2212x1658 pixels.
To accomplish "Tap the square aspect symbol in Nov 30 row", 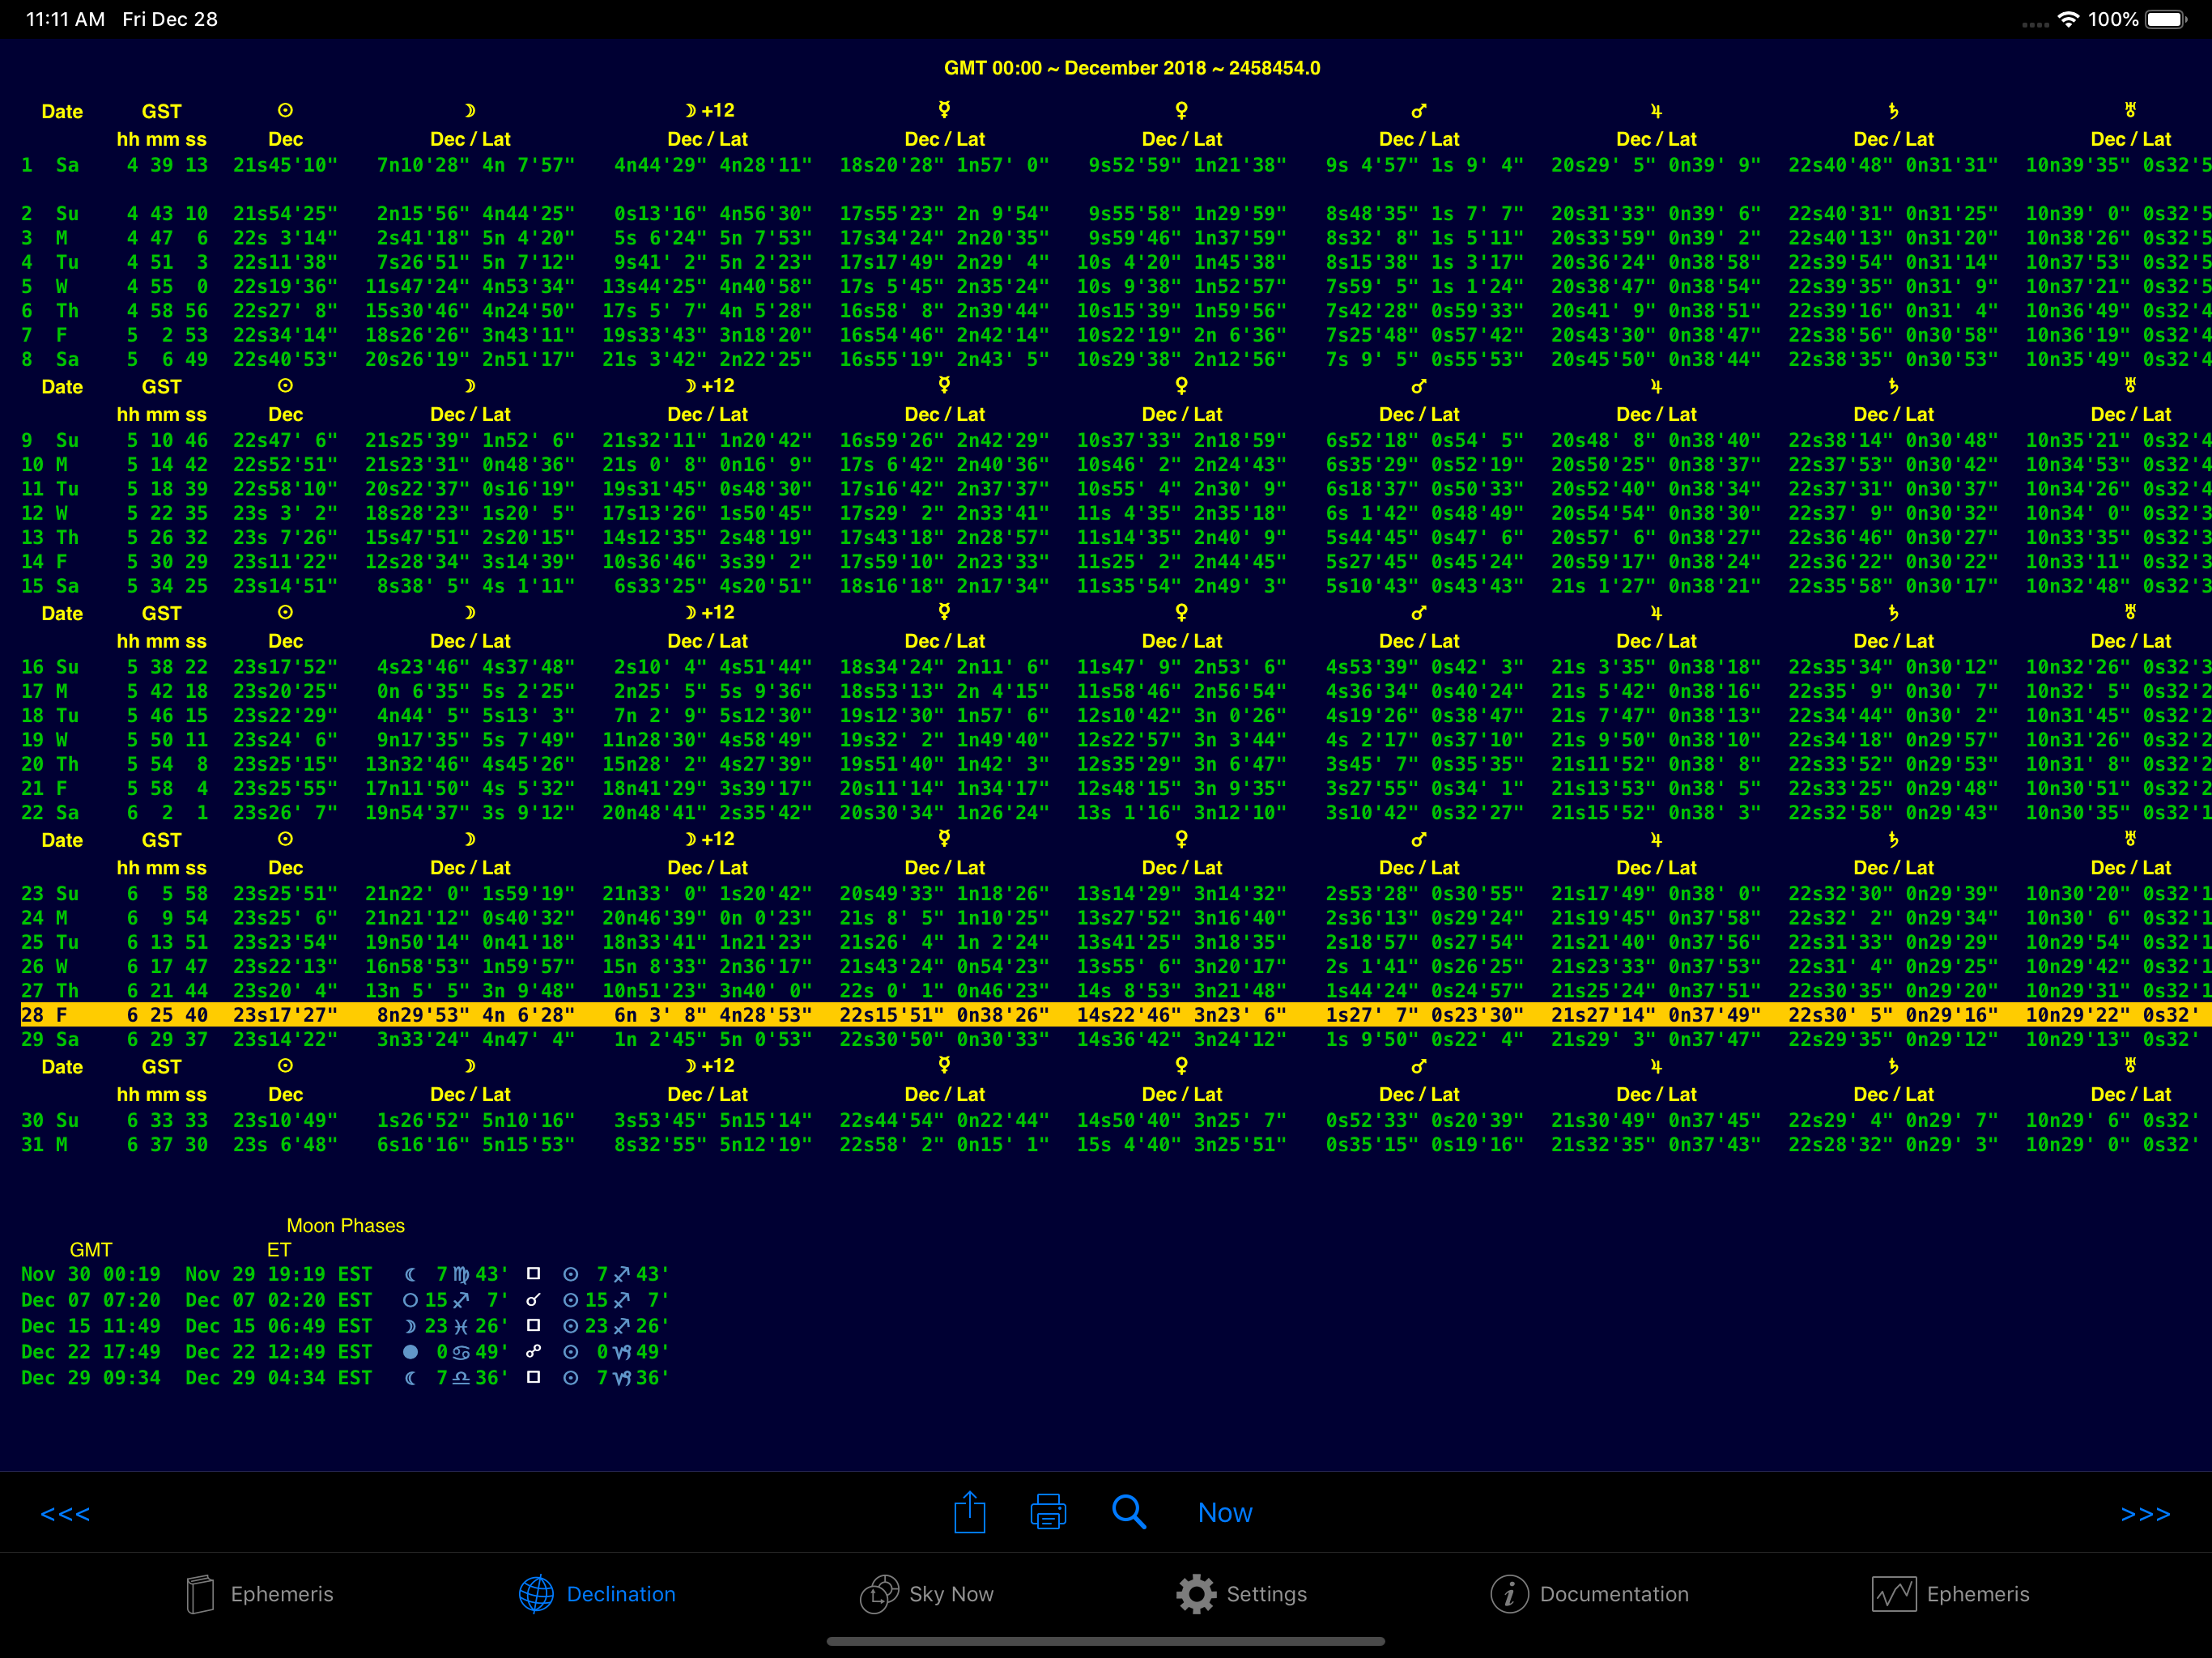I will pyautogui.click(x=534, y=1274).
